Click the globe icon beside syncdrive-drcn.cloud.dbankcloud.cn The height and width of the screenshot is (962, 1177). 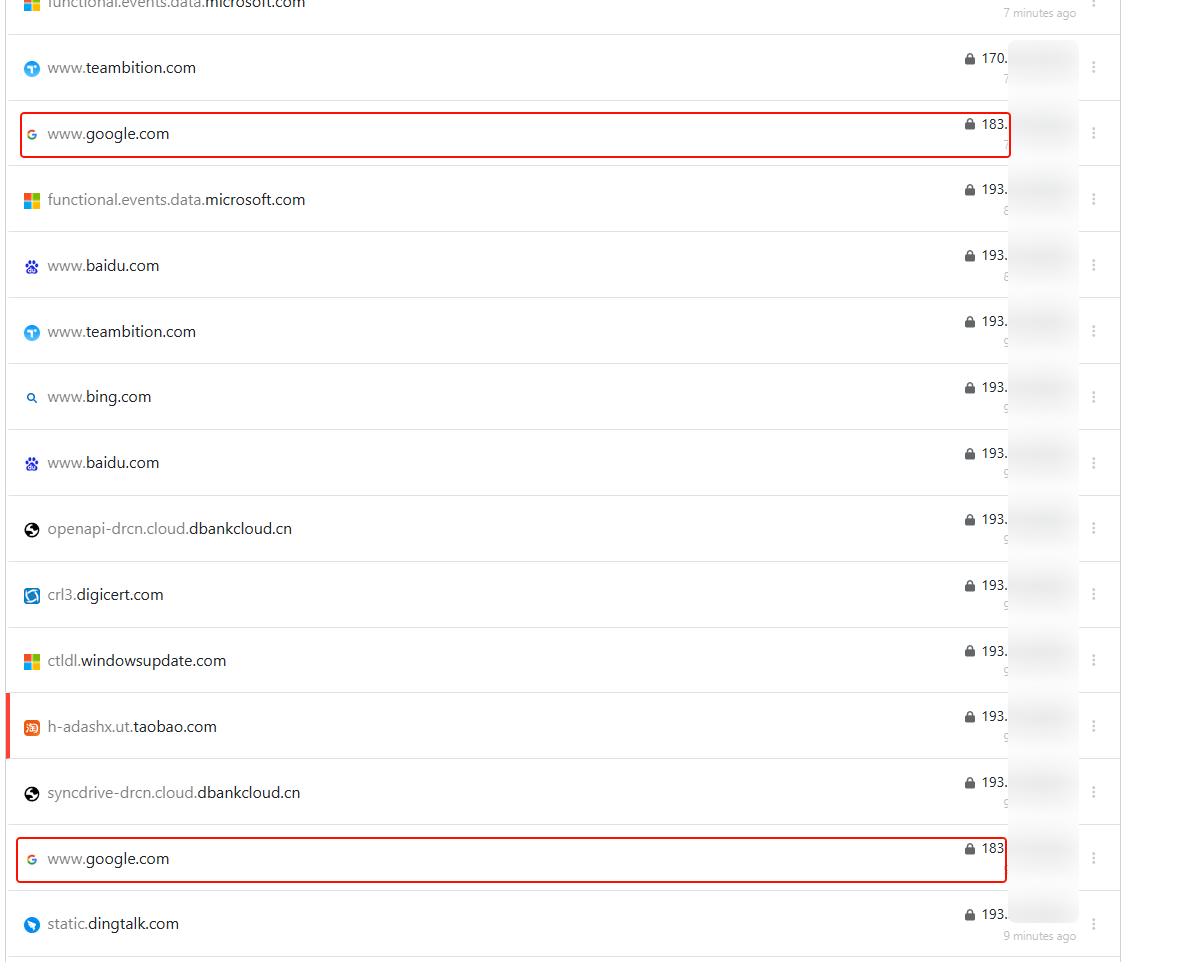click(x=32, y=793)
